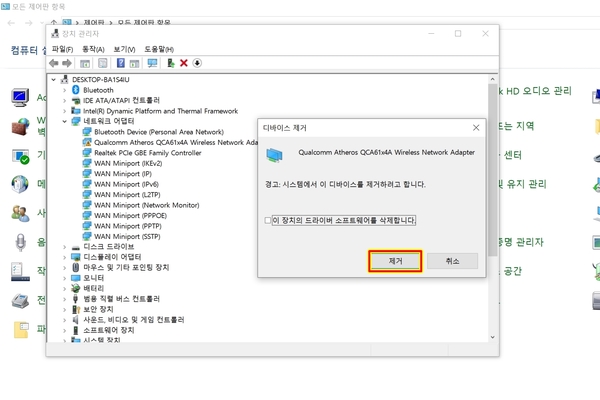
Task: Collapse the 네트워크 어댑터 node arrow
Action: (x=64, y=121)
